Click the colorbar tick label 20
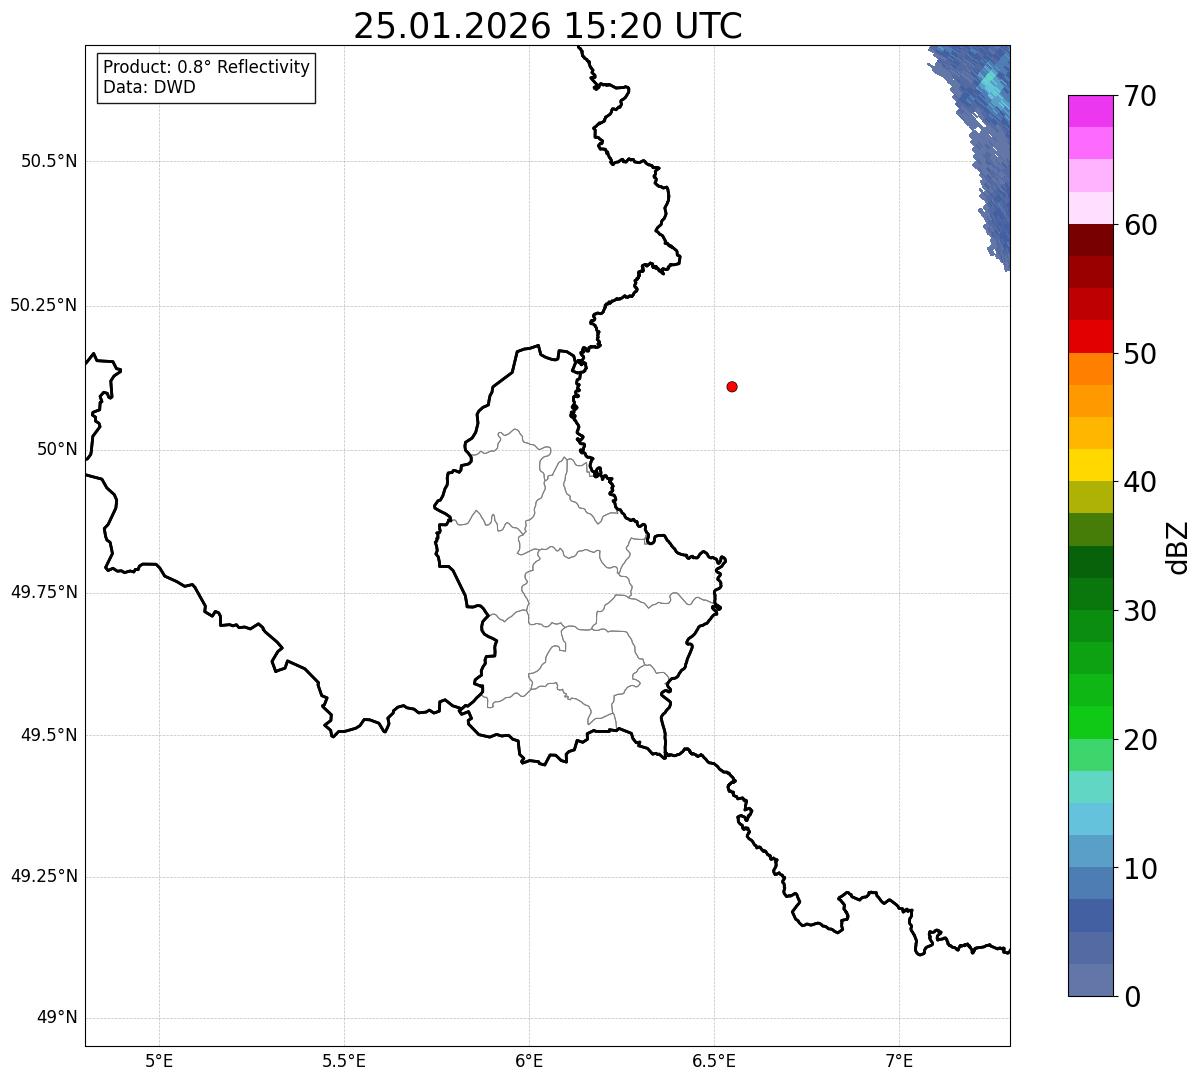This screenshot has width=1202, height=1081. coord(1140,740)
